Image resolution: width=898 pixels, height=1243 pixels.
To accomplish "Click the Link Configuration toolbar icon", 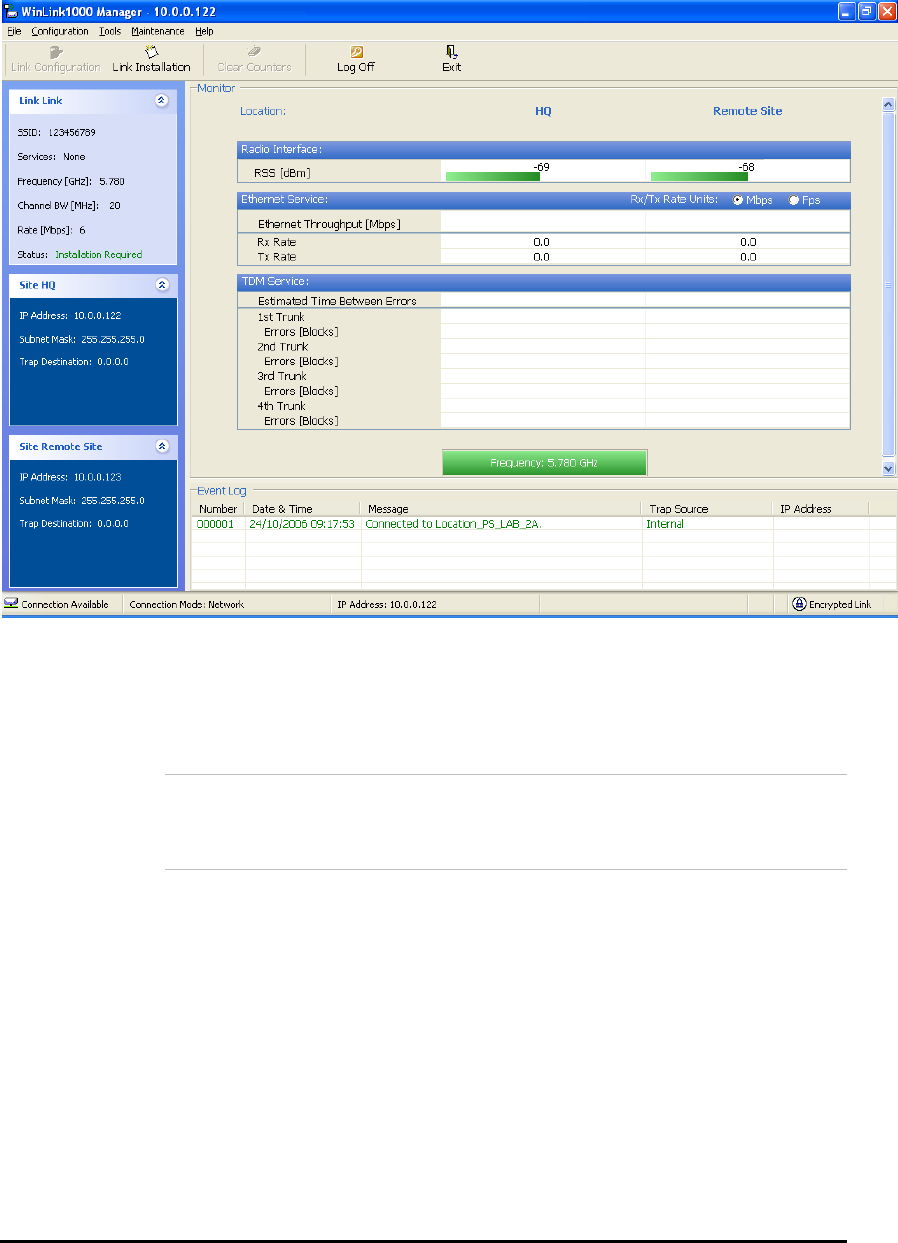I will click(x=56, y=51).
